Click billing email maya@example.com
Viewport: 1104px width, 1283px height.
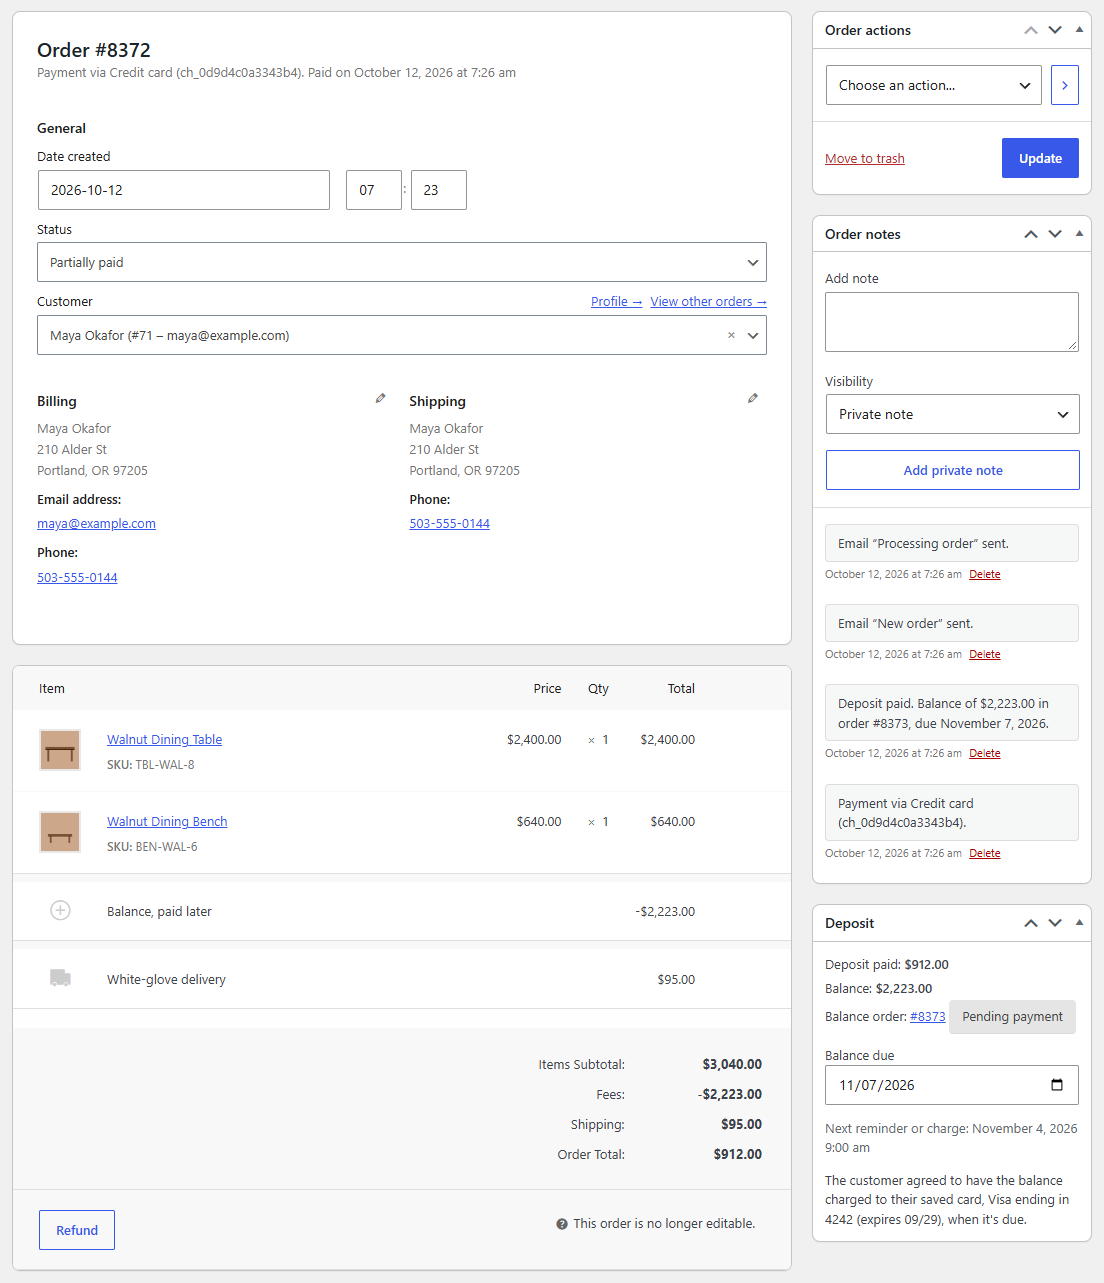pos(96,524)
